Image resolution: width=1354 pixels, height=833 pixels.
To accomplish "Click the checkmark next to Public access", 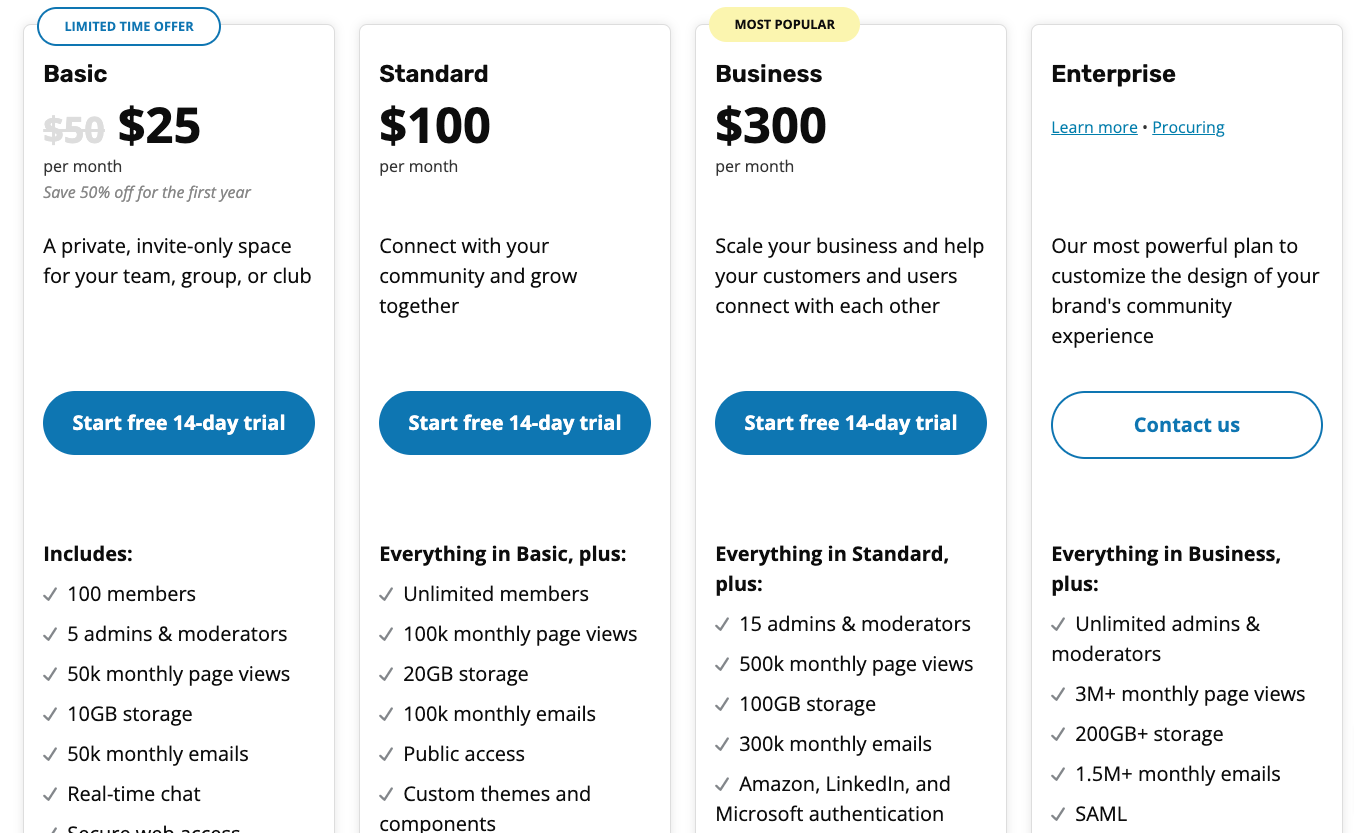I will click(x=385, y=754).
